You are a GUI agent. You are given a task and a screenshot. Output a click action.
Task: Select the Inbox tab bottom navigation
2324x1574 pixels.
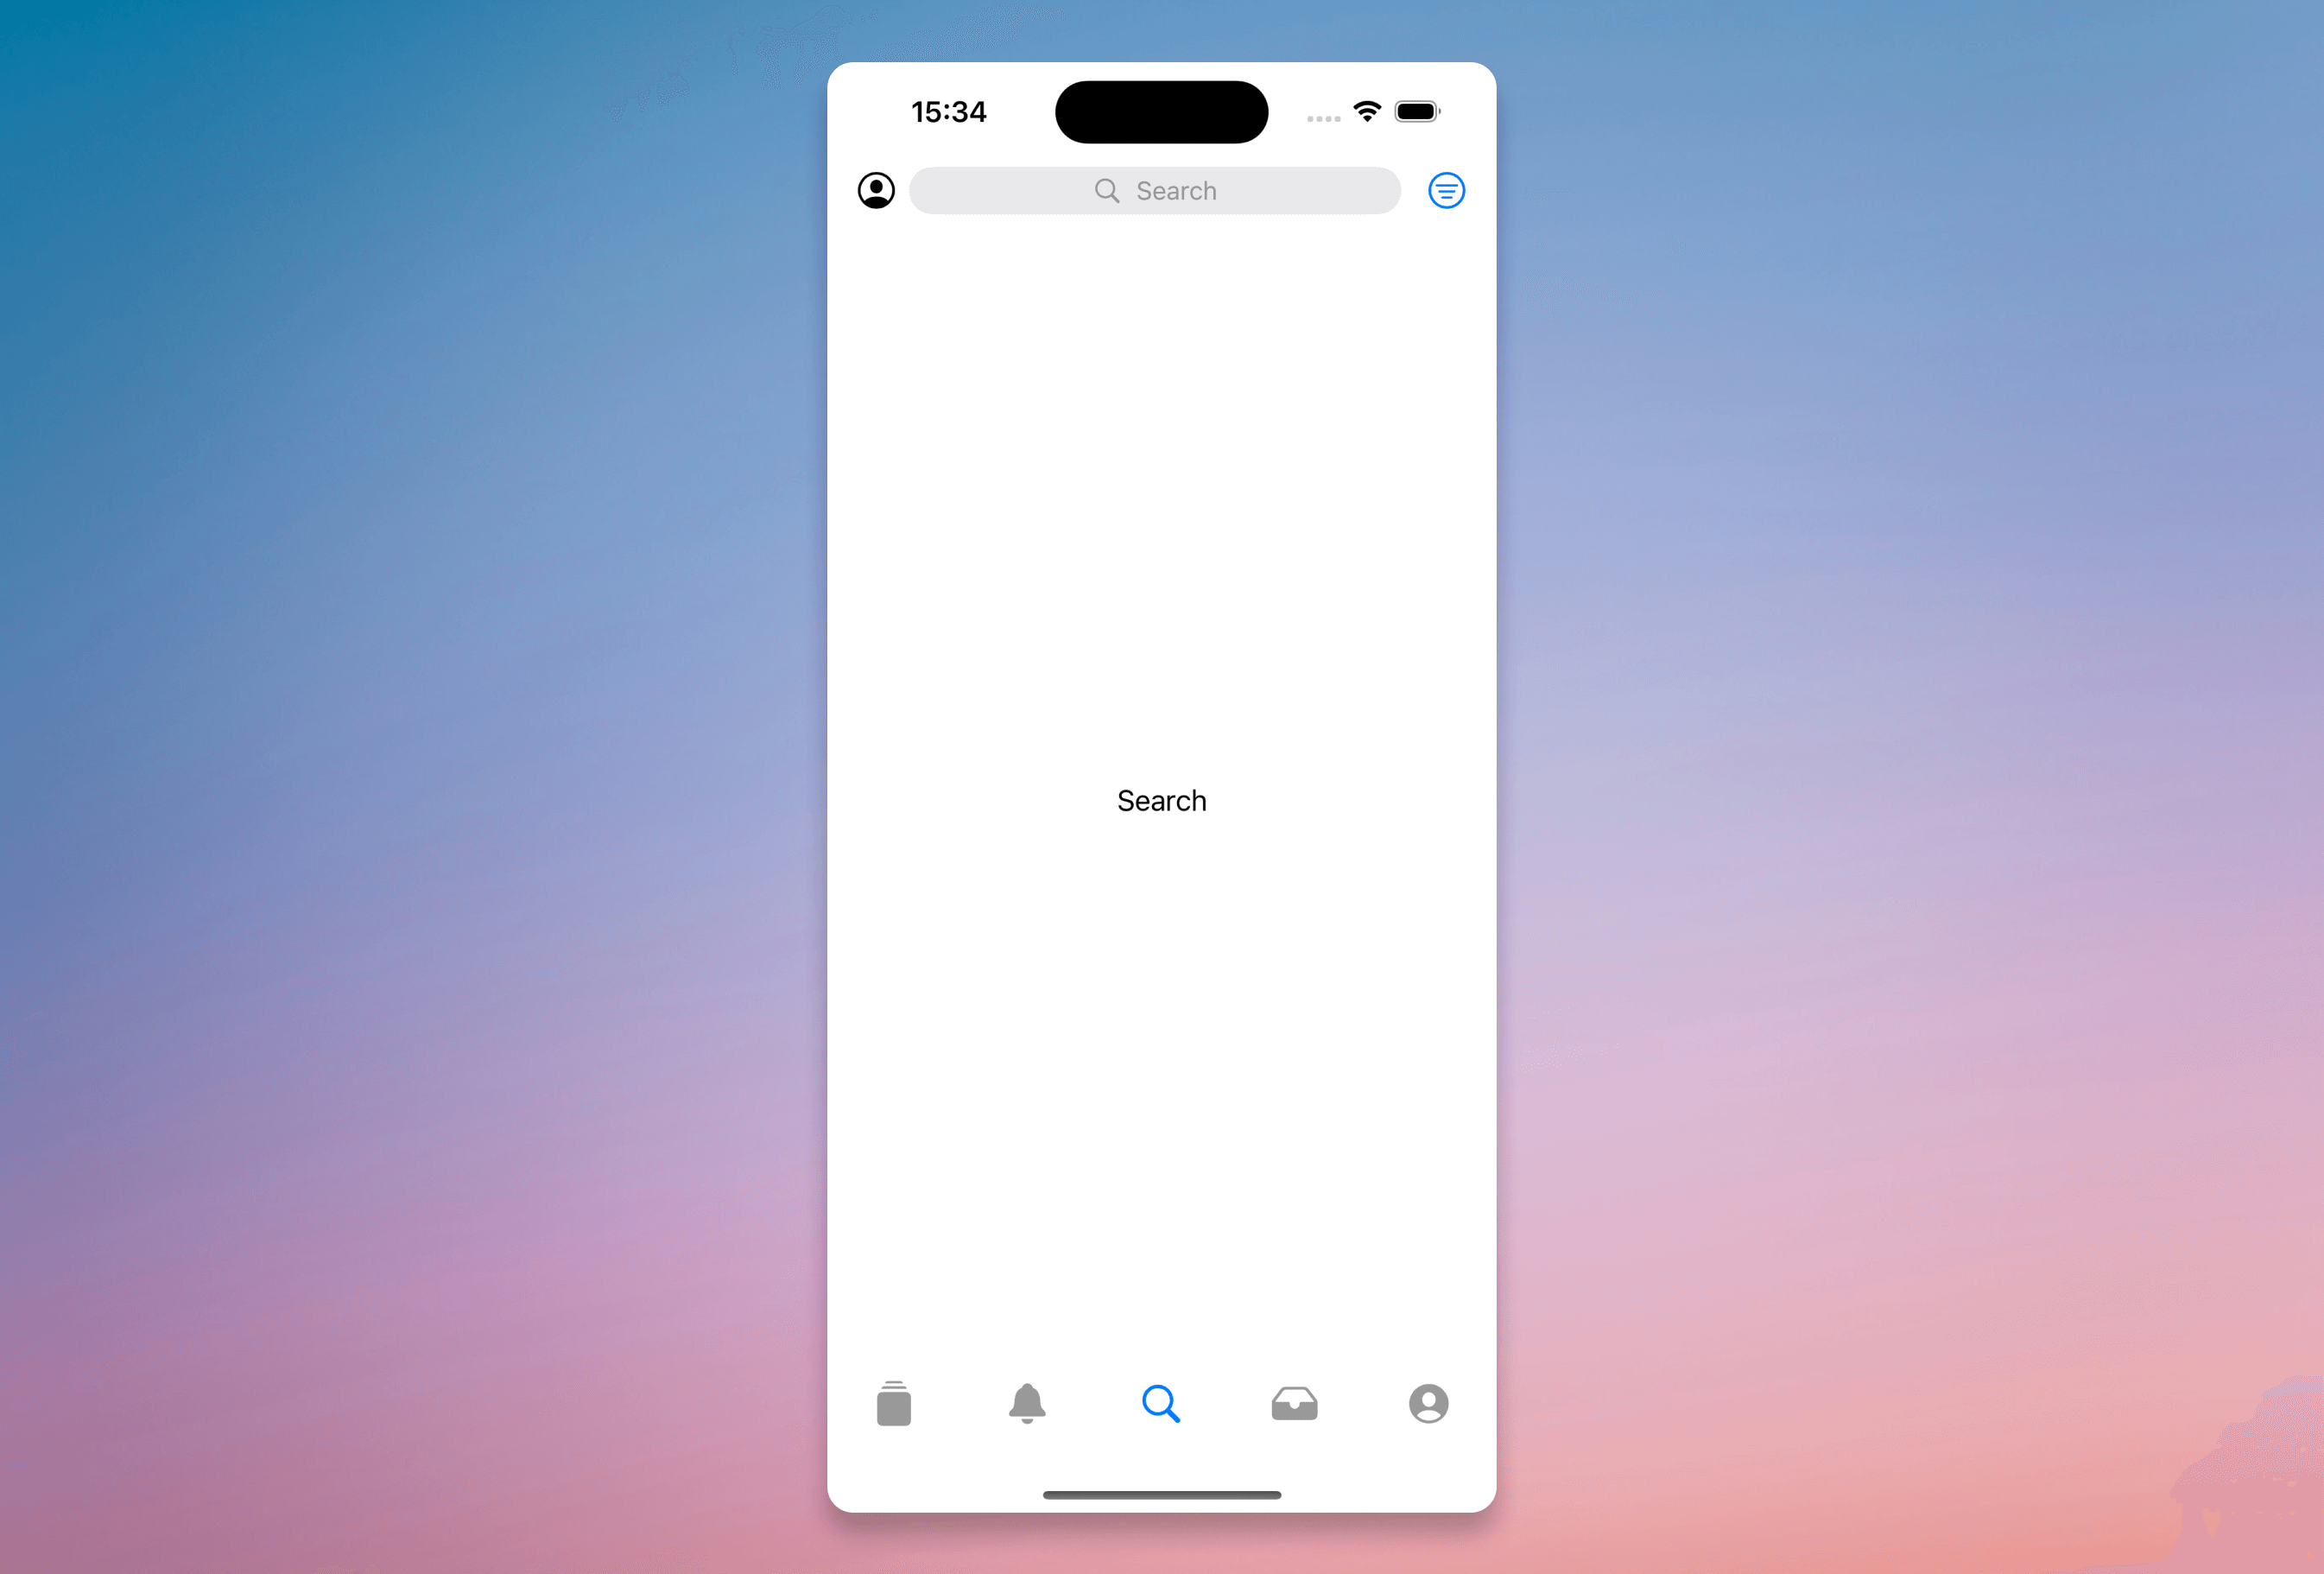pyautogui.click(x=1294, y=1402)
